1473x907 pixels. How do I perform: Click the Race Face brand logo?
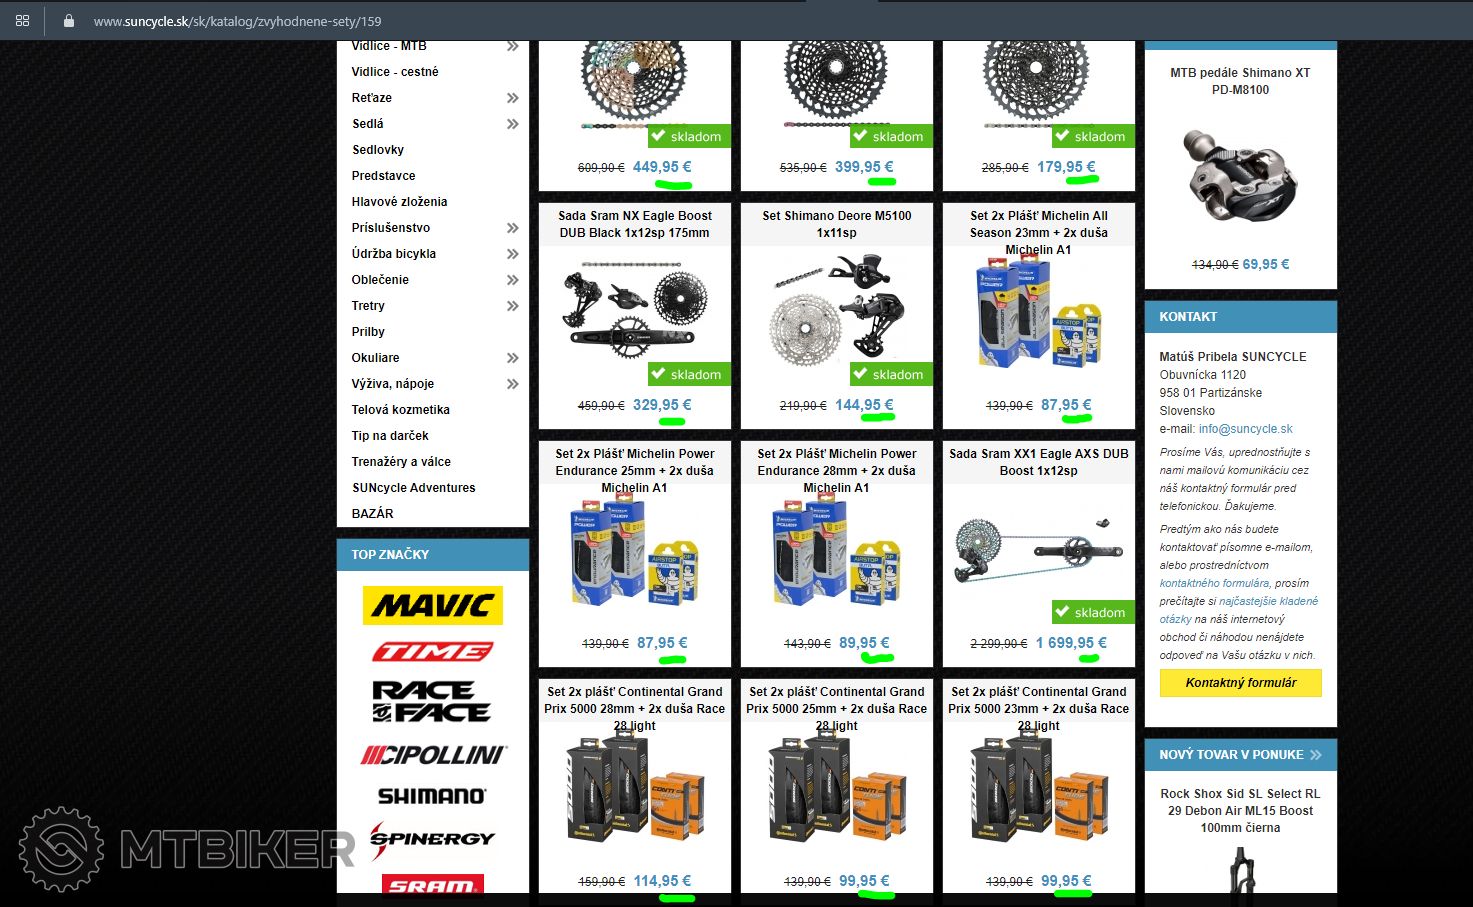432,701
